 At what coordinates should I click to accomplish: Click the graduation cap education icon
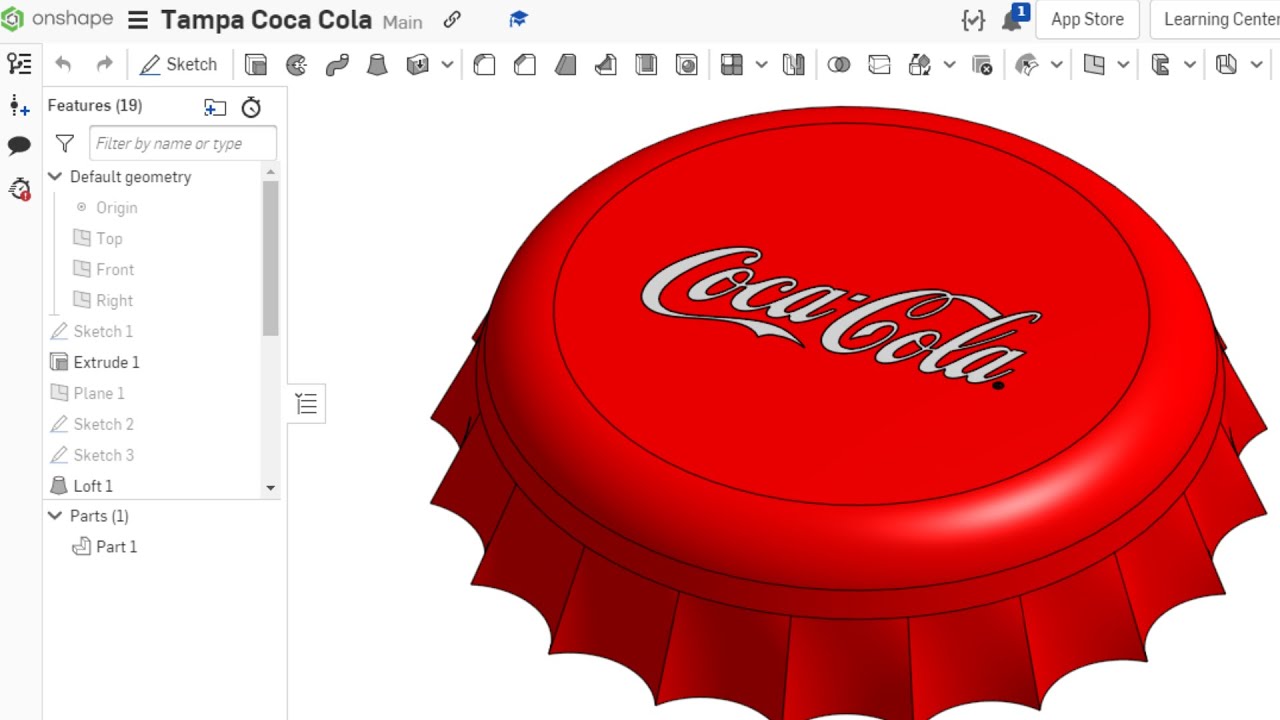pyautogui.click(x=518, y=19)
